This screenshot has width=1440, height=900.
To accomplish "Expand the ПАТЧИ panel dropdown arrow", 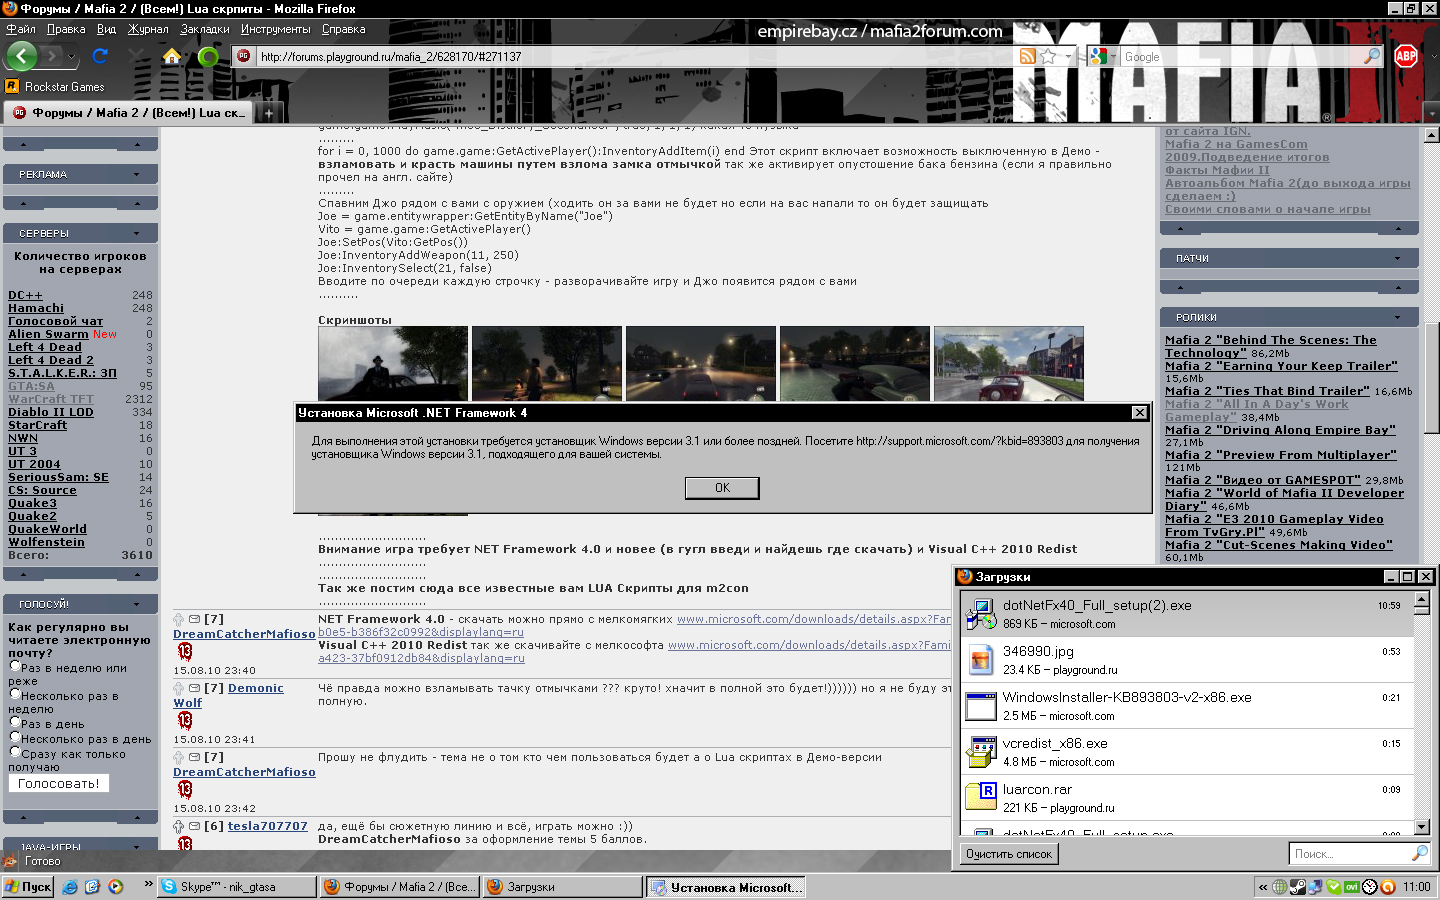I will [x=1397, y=258].
